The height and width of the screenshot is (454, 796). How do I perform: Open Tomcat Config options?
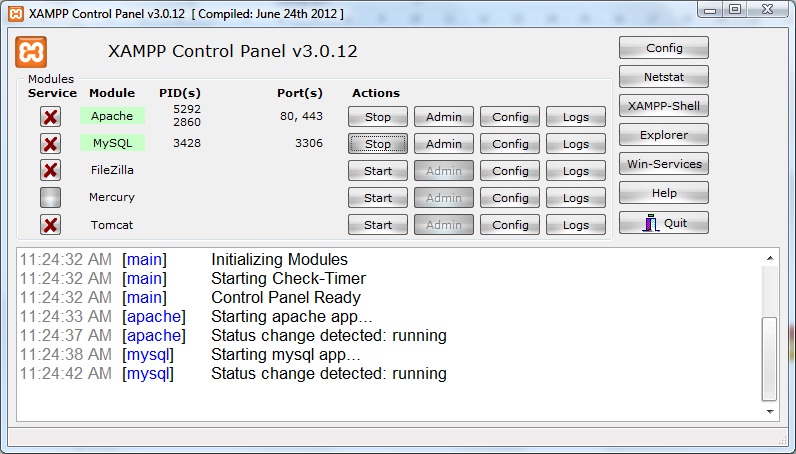[510, 224]
